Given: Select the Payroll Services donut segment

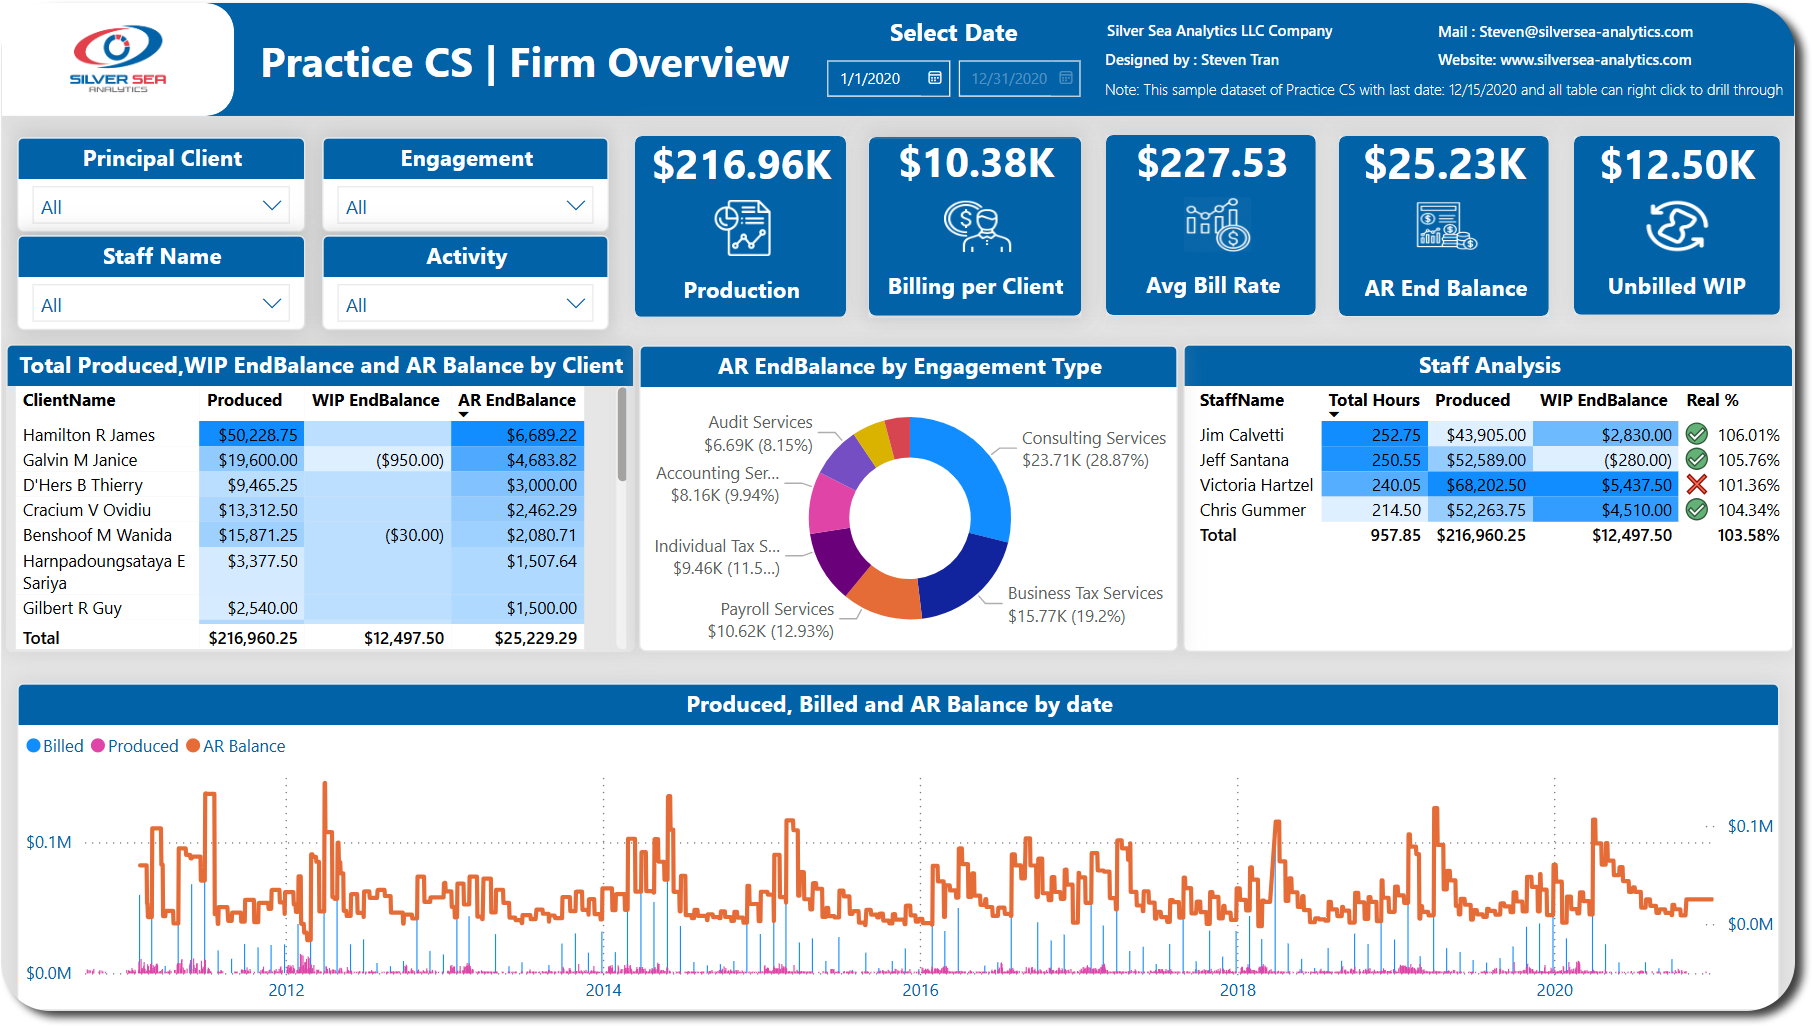Looking at the screenshot, I should coord(885,596).
